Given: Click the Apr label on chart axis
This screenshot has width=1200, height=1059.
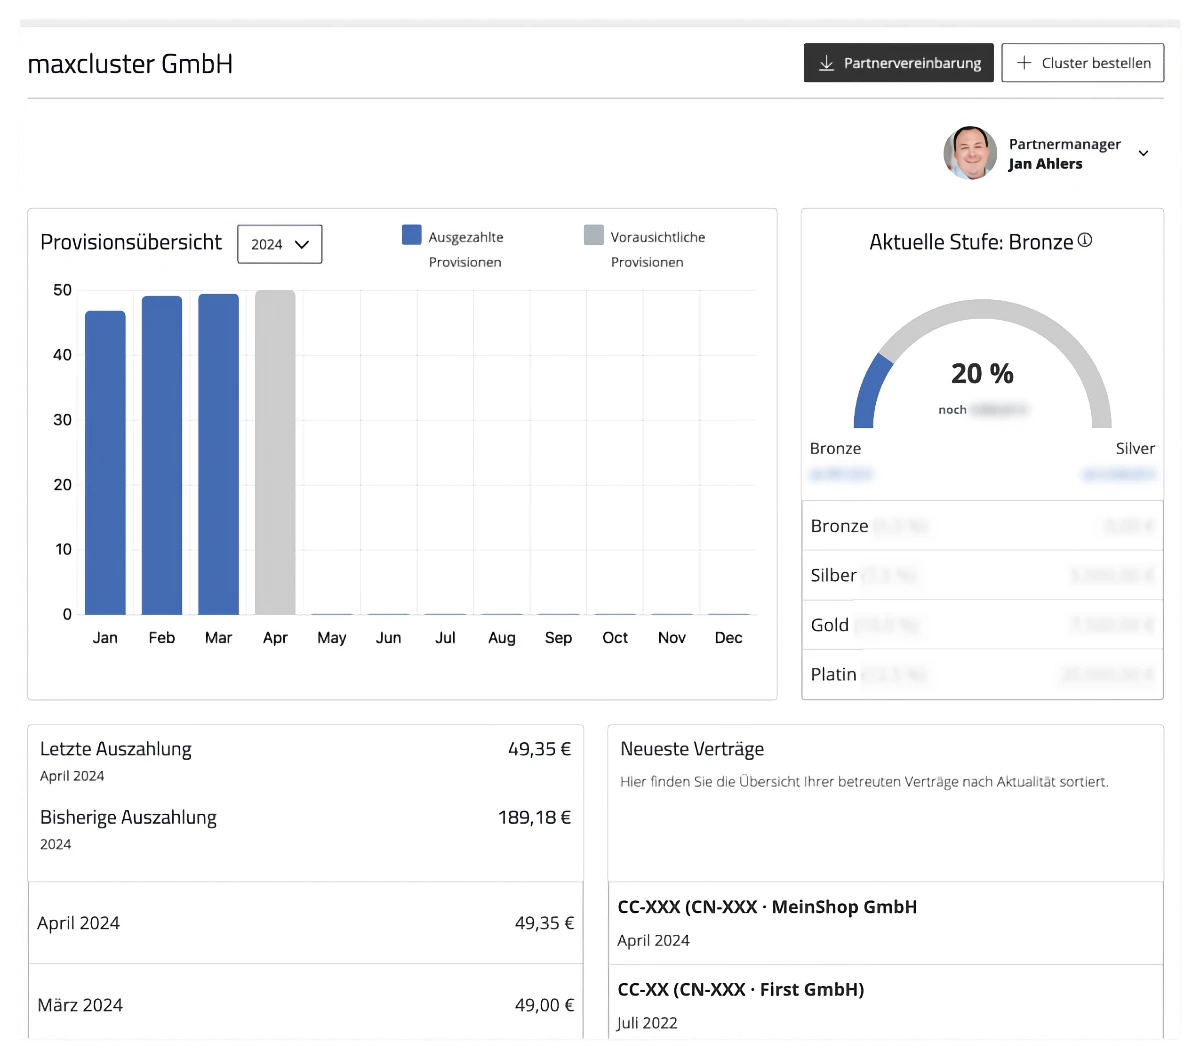Looking at the screenshot, I should [275, 638].
